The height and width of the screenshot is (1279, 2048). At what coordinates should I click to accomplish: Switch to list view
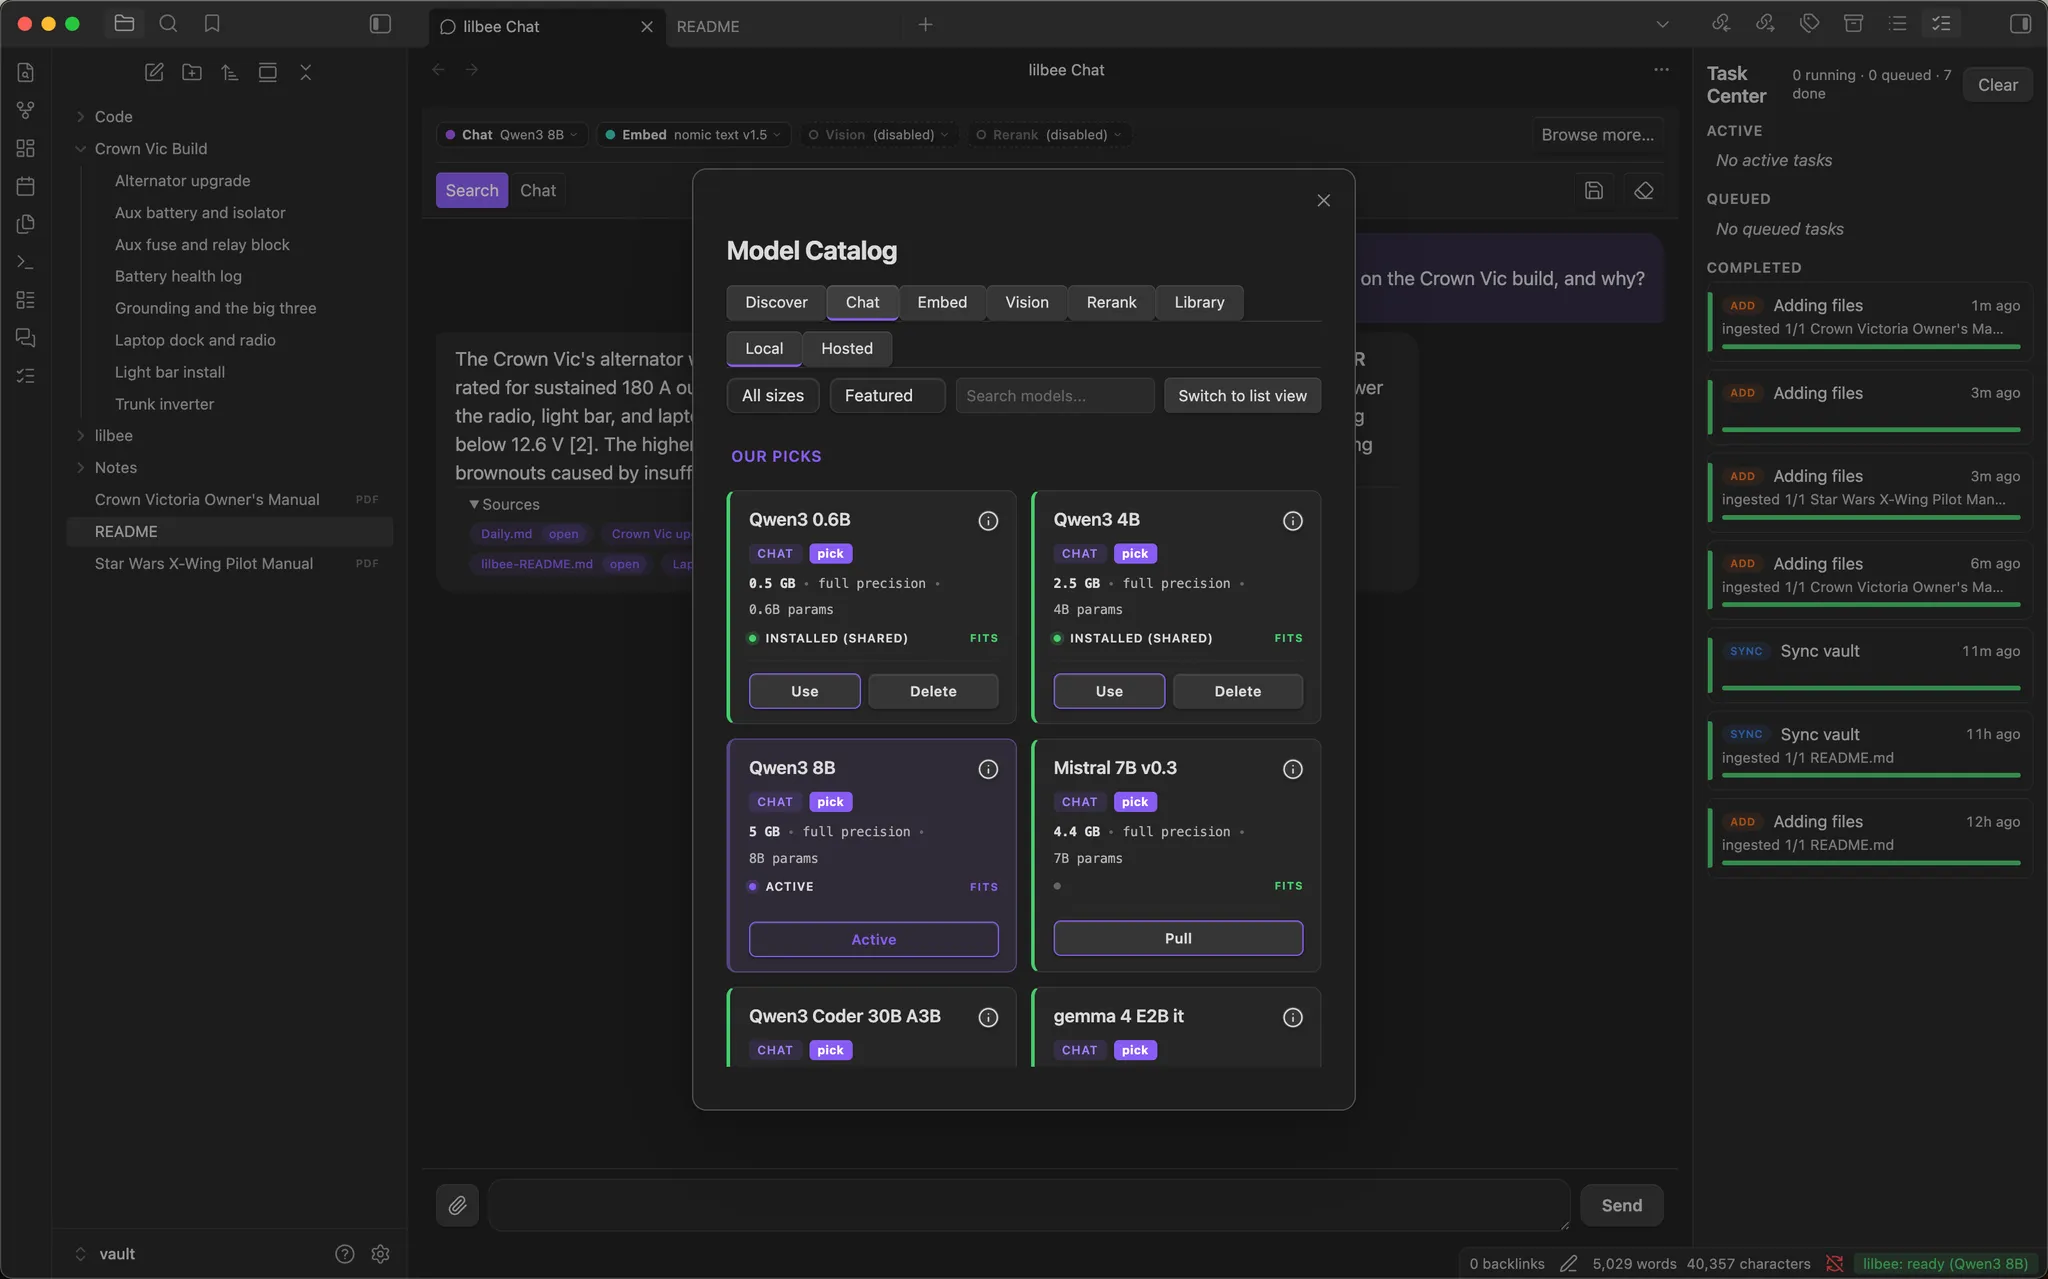(1242, 396)
